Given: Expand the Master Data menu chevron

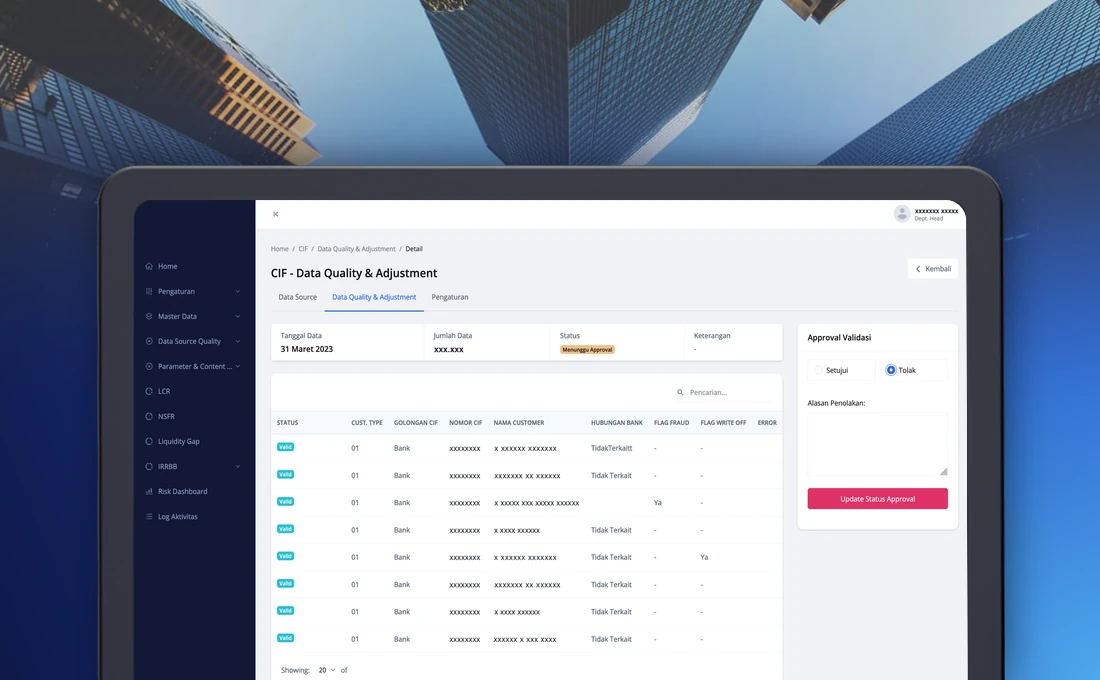Looking at the screenshot, I should click(238, 316).
